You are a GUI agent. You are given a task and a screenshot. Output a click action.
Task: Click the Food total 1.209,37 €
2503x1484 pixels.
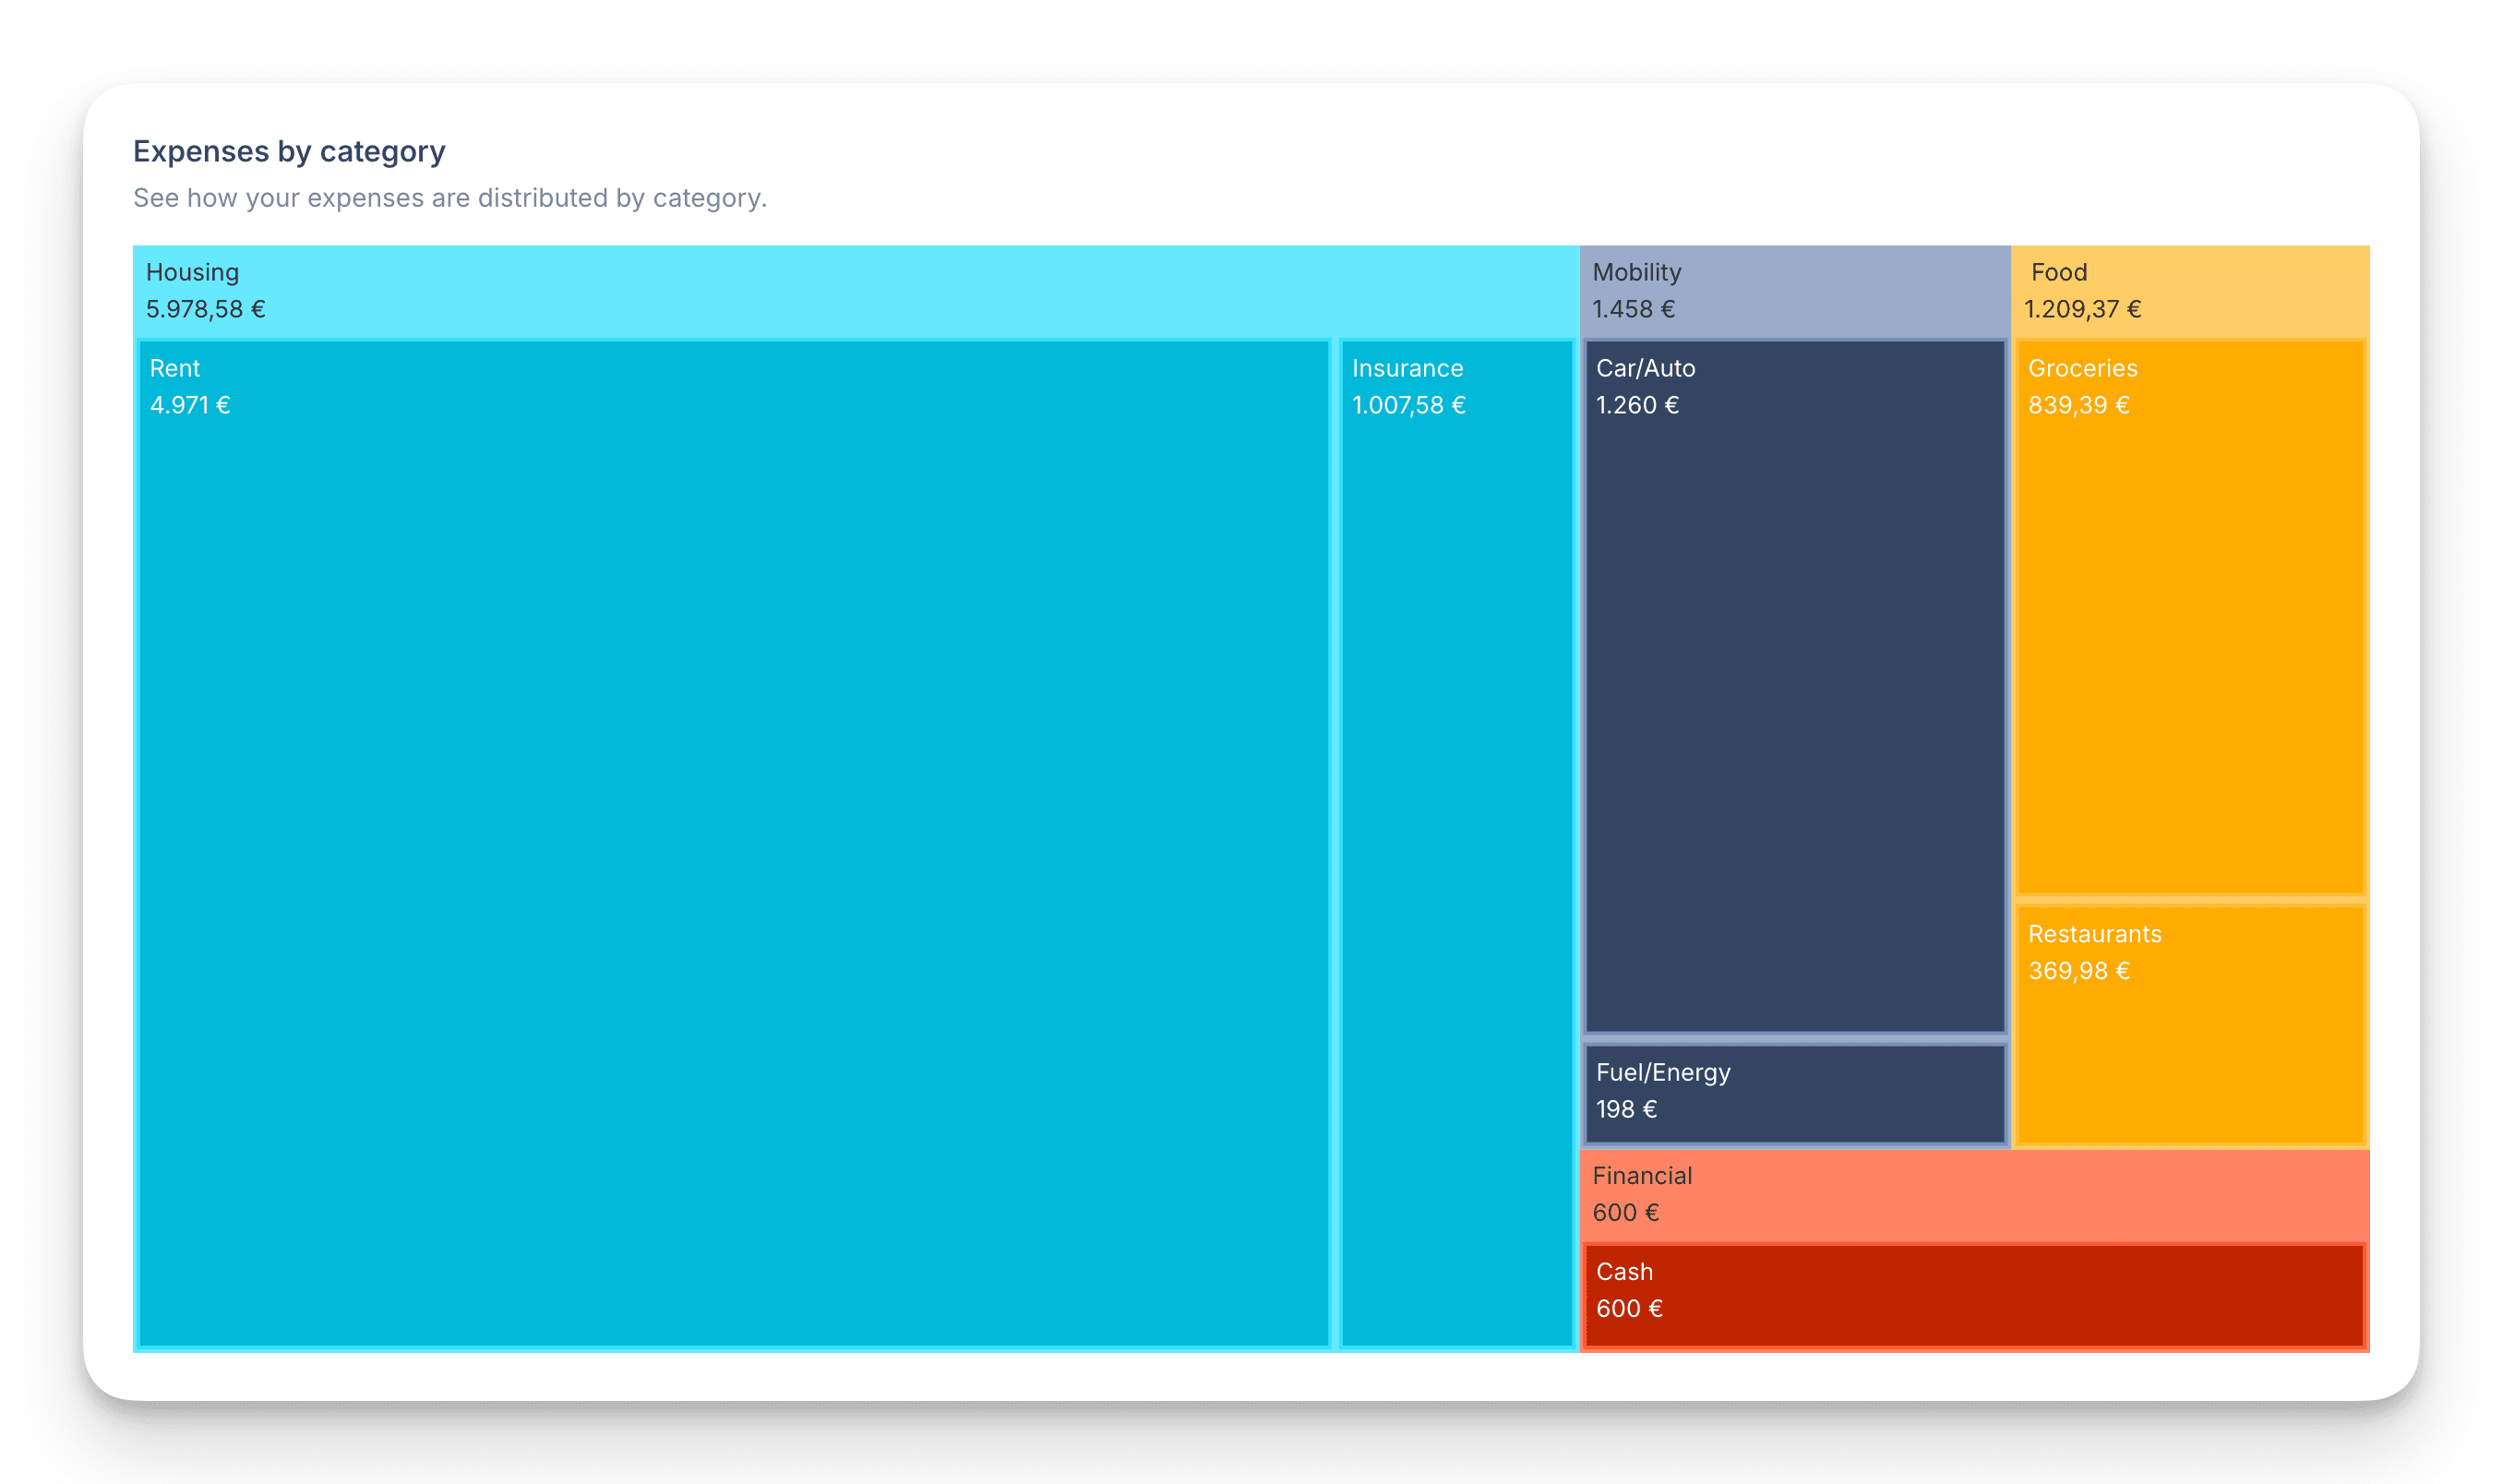2082,309
